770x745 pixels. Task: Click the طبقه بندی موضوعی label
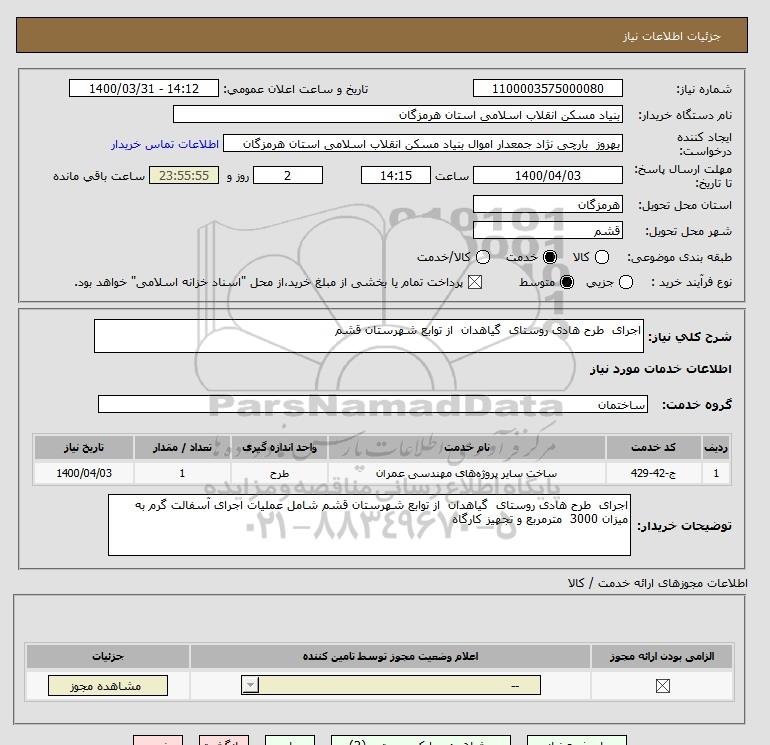coord(679,257)
